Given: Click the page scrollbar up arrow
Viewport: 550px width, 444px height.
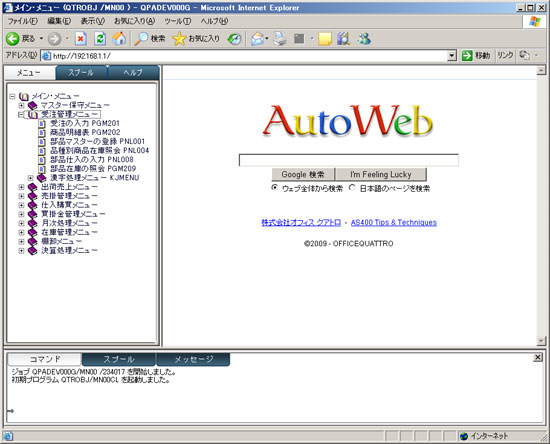Looking at the screenshot, I should click(541, 70).
